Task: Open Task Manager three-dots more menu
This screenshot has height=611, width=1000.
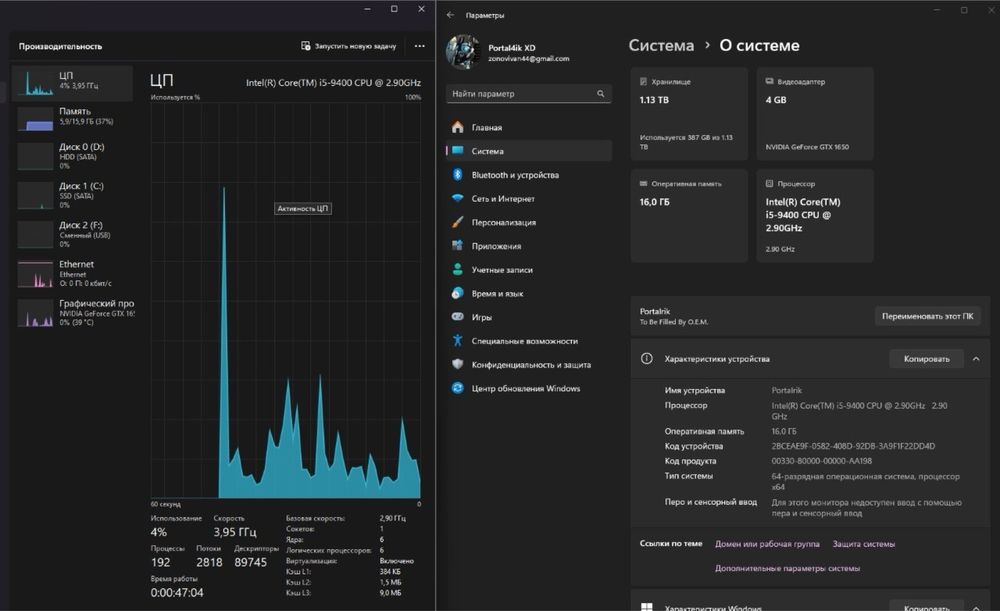Action: (419, 46)
